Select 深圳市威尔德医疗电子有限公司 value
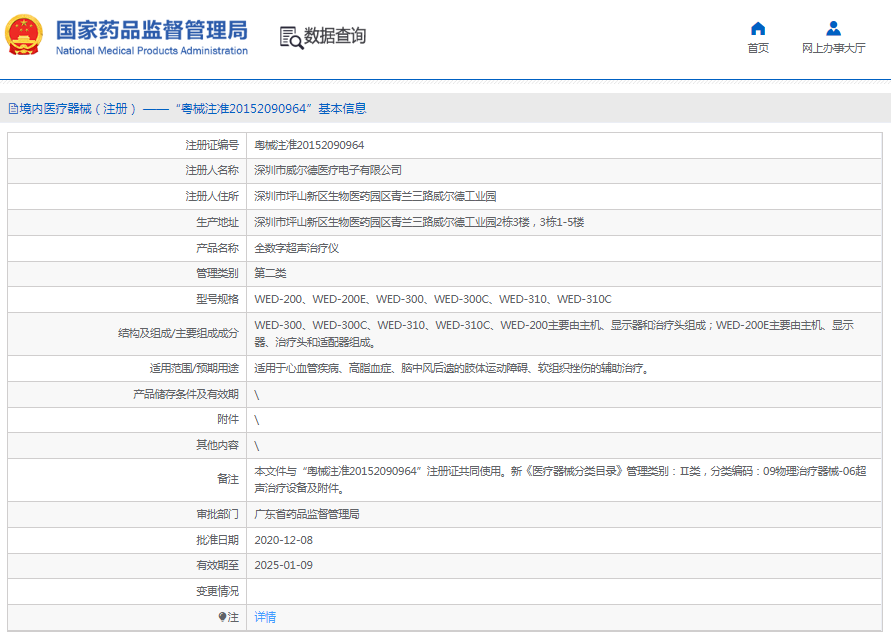 point(328,170)
